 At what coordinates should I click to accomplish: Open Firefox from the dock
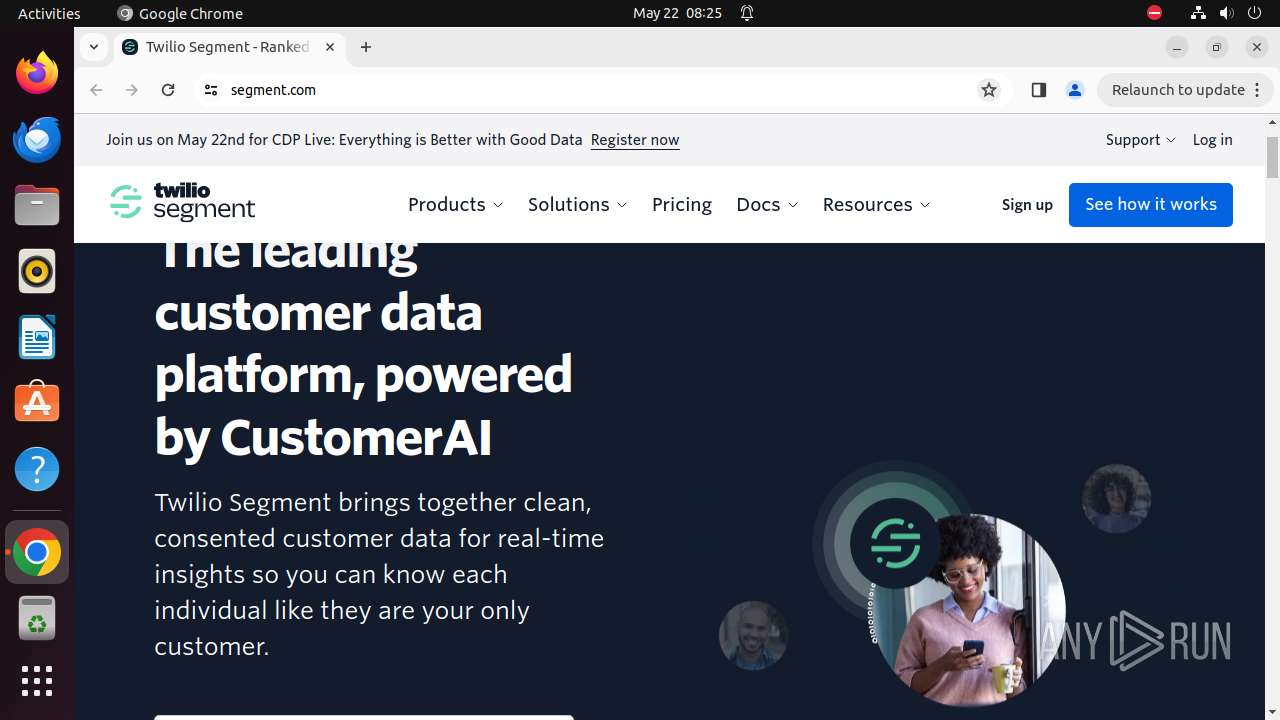[x=37, y=73]
